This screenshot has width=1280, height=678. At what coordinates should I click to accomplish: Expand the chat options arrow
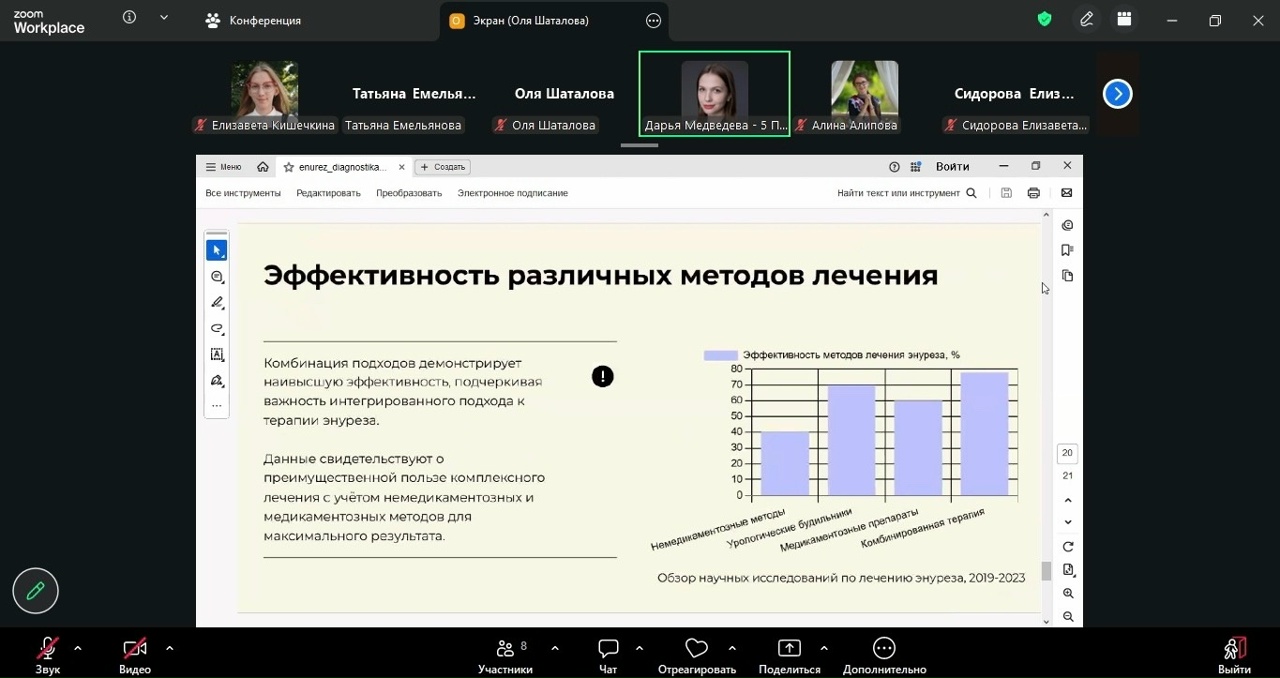click(639, 648)
